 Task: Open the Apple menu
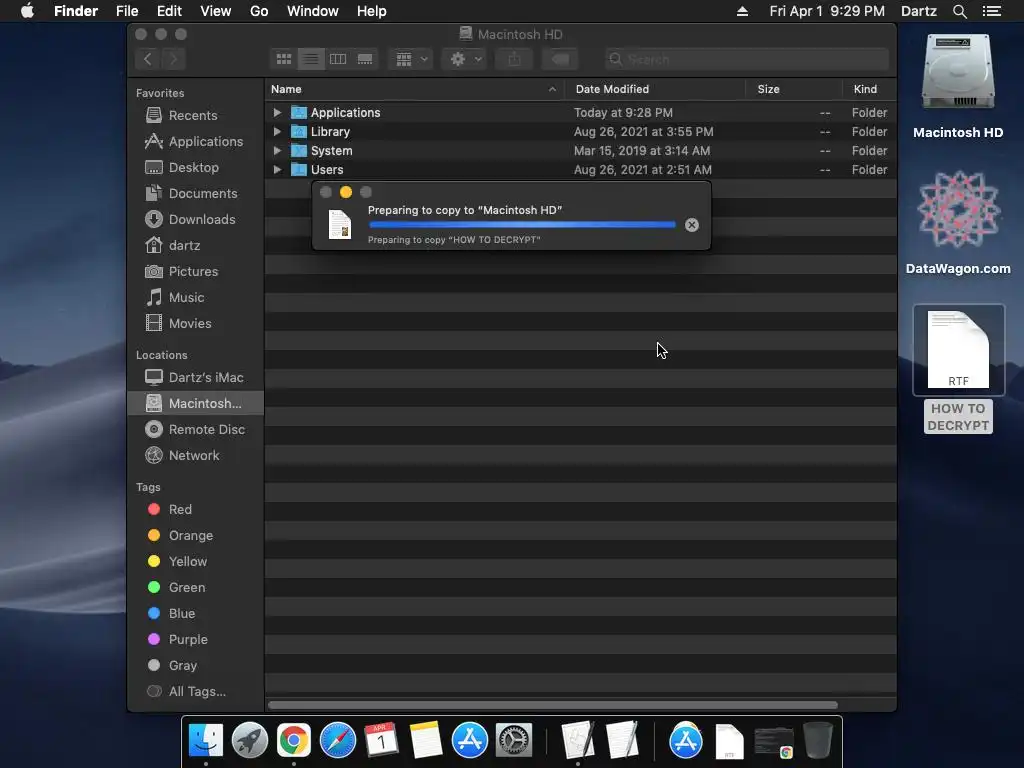27,11
